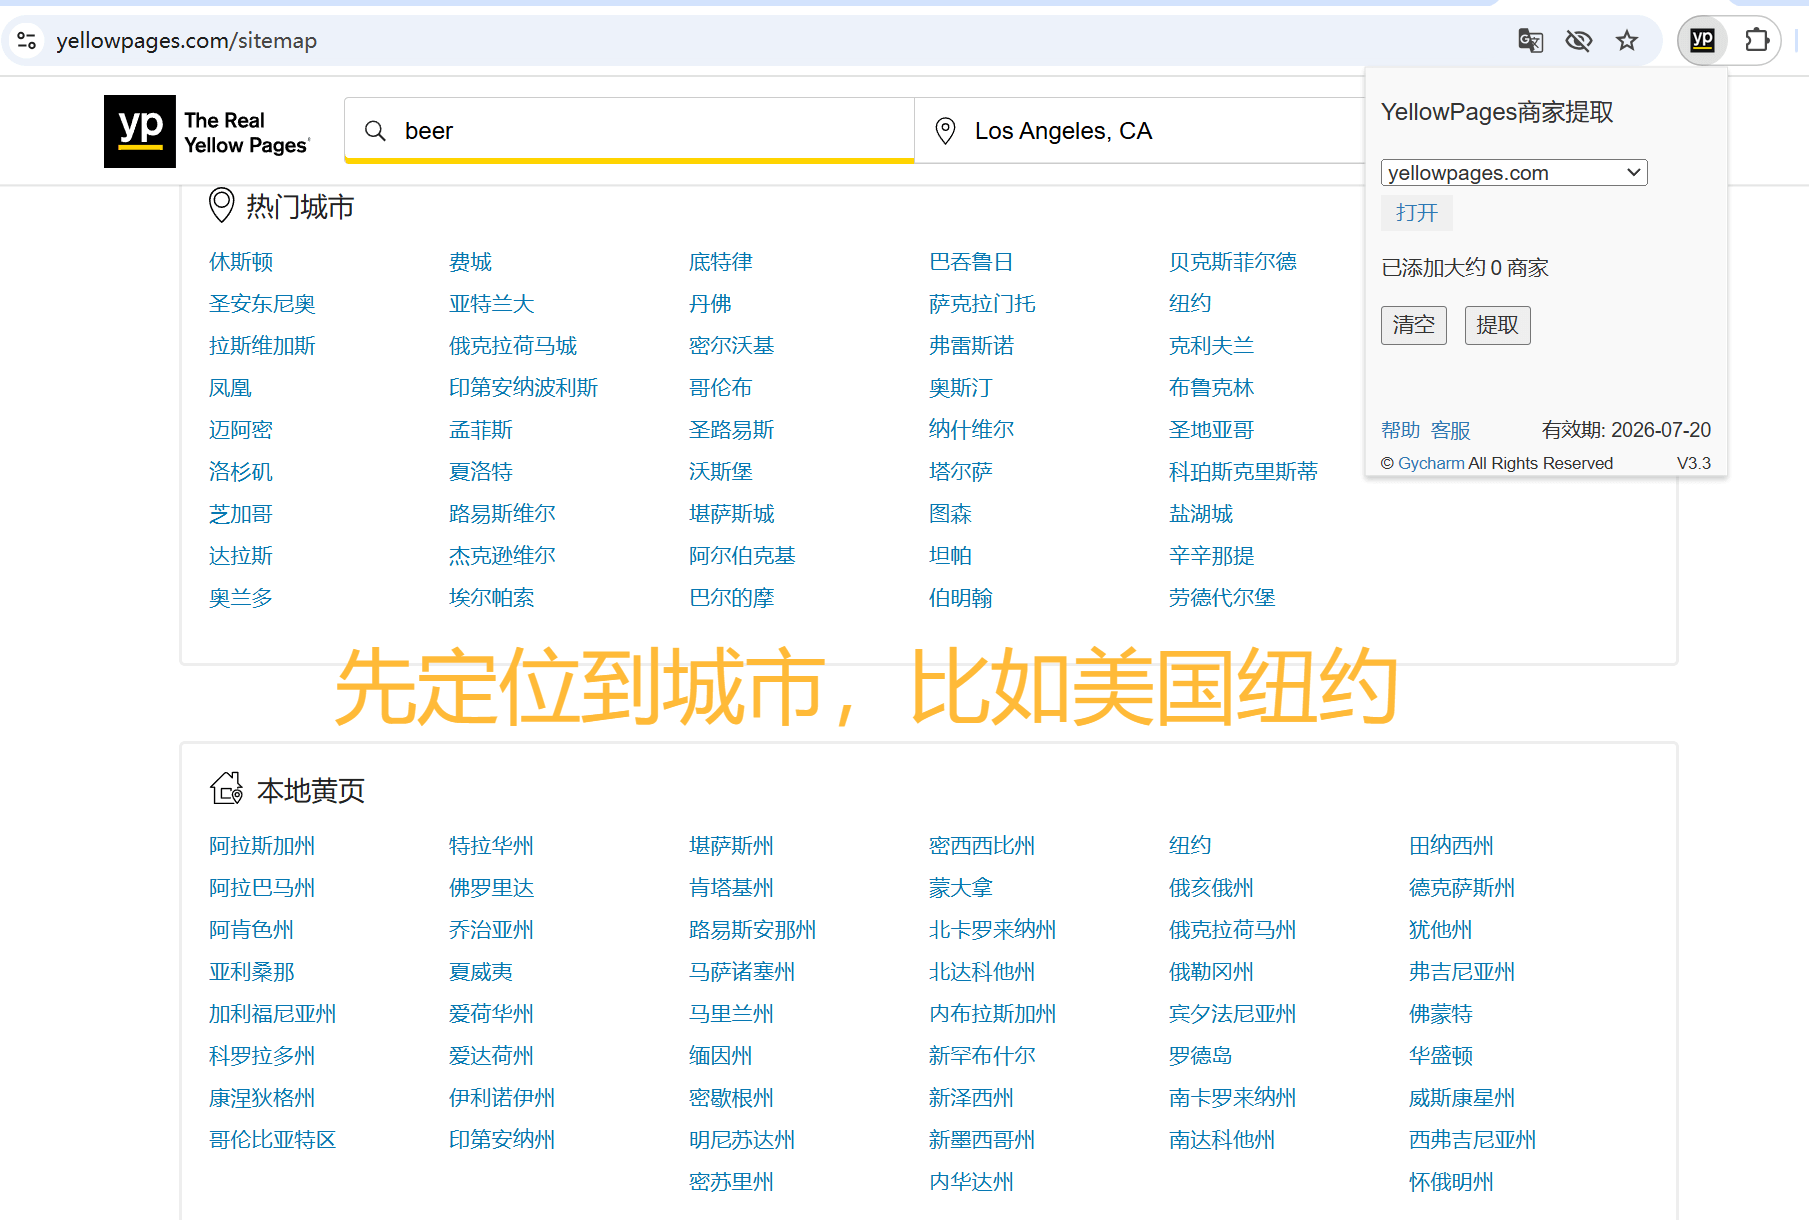
Task: Focus the beer search field
Action: pyautogui.click(x=630, y=131)
